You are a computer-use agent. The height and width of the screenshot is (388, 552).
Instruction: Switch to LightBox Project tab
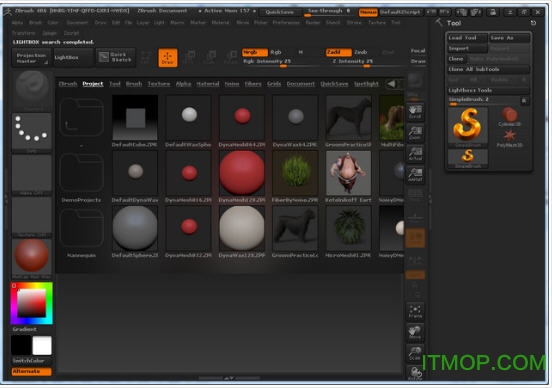point(93,84)
